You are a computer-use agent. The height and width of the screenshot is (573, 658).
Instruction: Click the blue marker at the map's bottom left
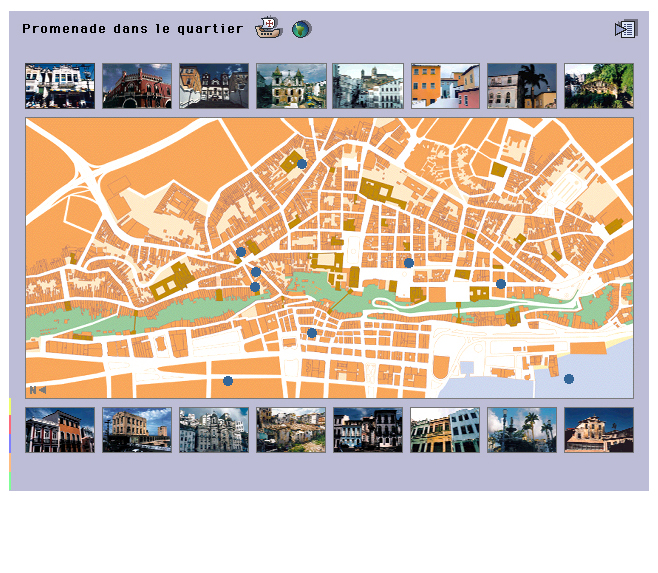228,381
